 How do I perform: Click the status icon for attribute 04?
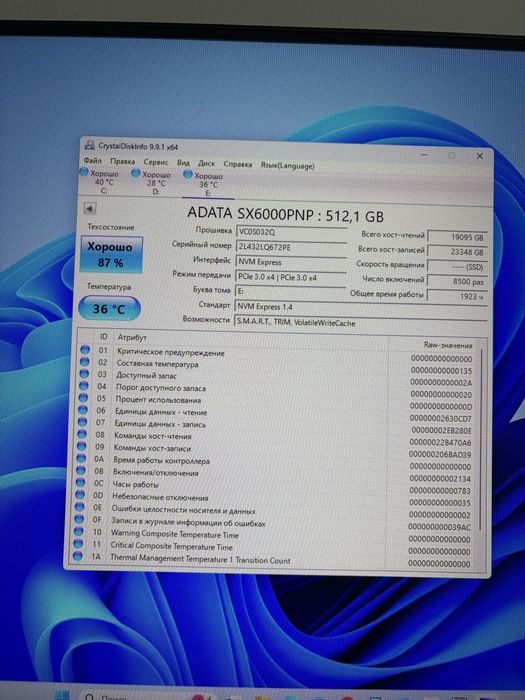click(83, 386)
